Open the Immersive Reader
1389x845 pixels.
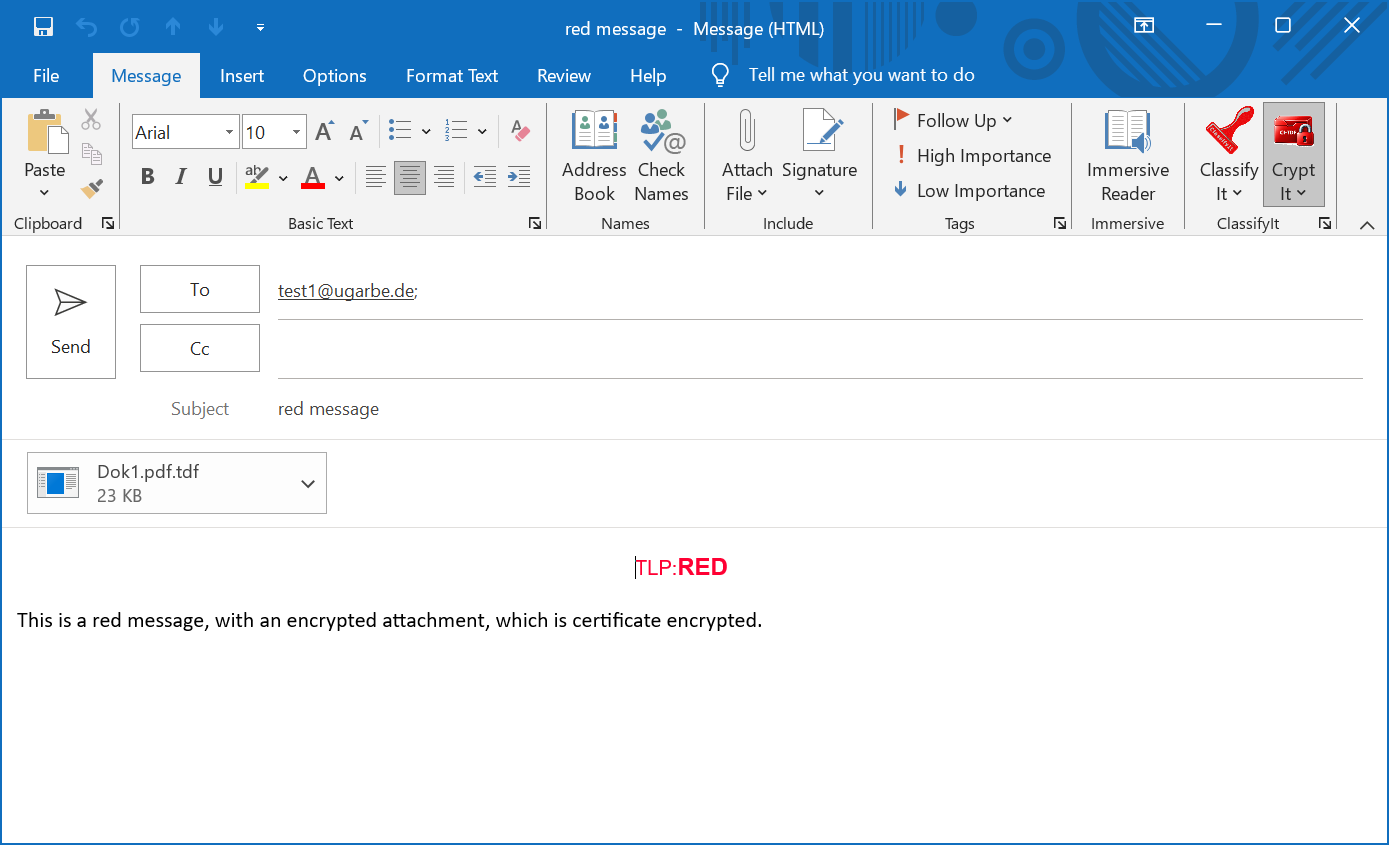(1128, 157)
